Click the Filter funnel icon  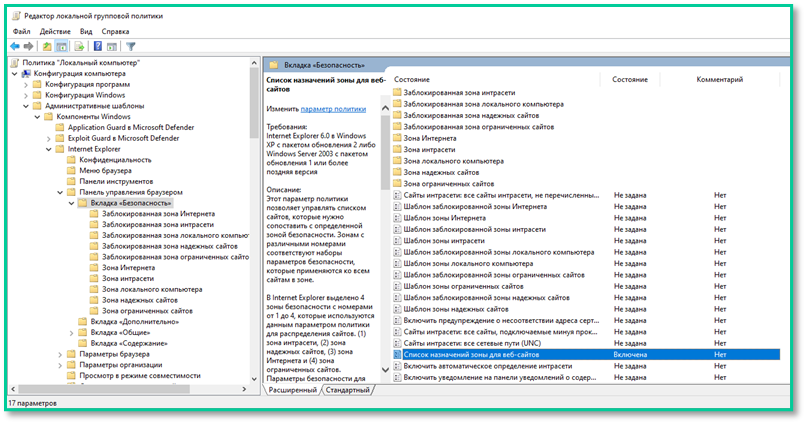tap(131, 46)
